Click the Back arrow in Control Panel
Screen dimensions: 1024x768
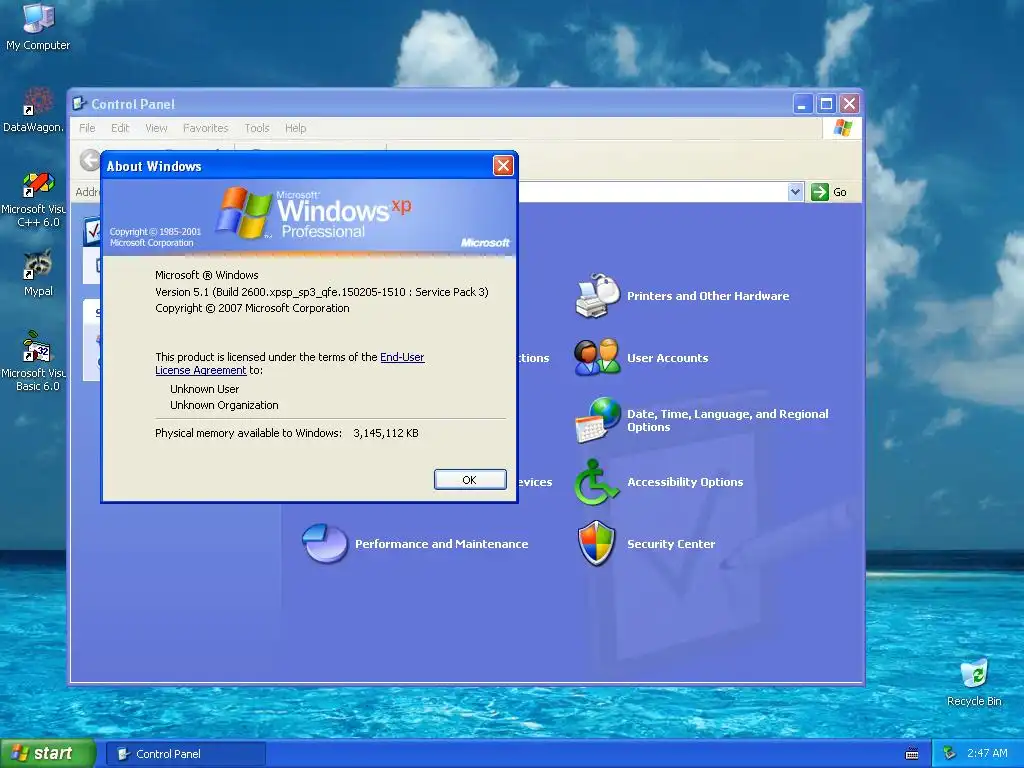(x=90, y=160)
